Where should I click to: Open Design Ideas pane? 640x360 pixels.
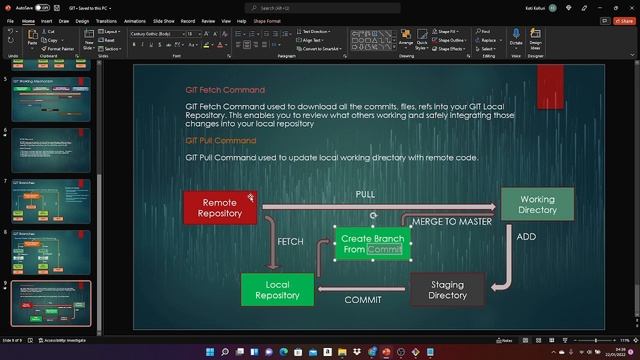(535, 39)
